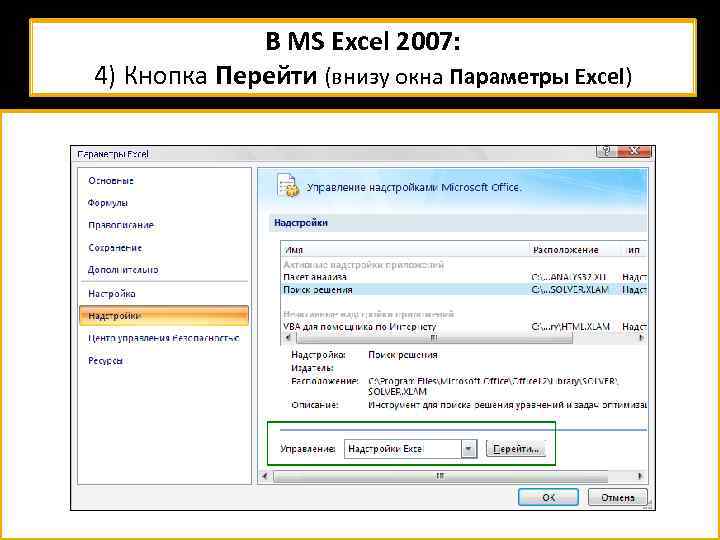Open the Дополнительно settings

click(123, 270)
